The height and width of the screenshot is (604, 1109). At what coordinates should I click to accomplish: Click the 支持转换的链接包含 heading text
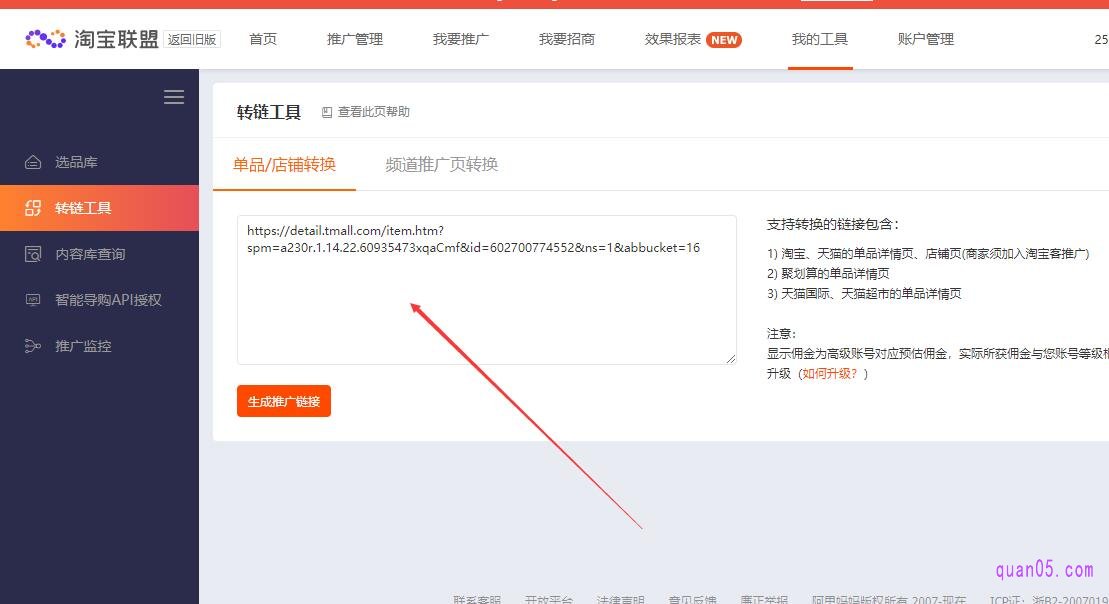pyautogui.click(x=832, y=224)
